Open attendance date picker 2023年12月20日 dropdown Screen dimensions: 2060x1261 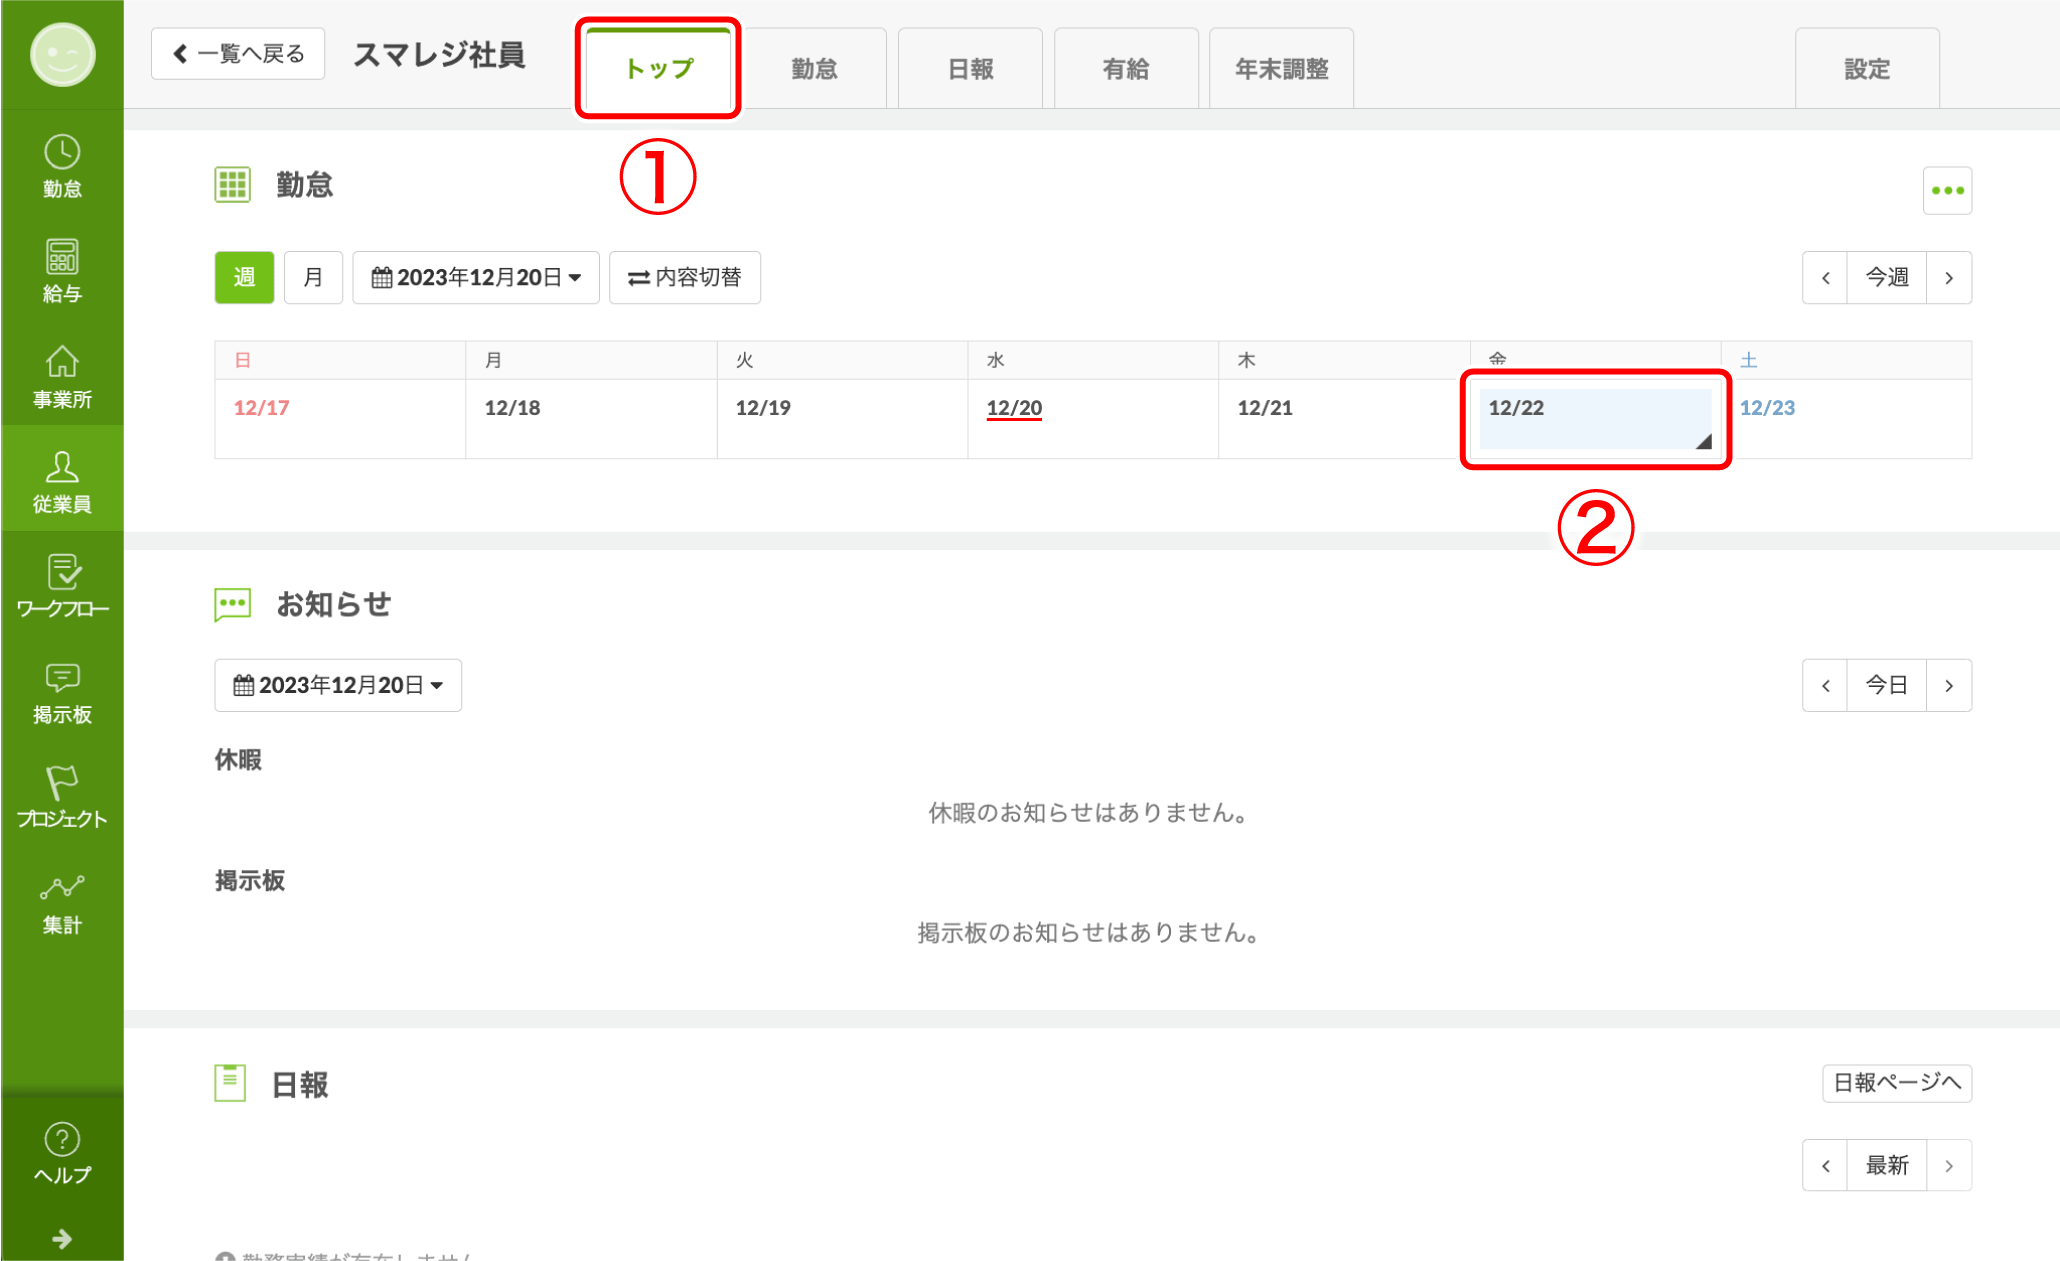coord(476,277)
